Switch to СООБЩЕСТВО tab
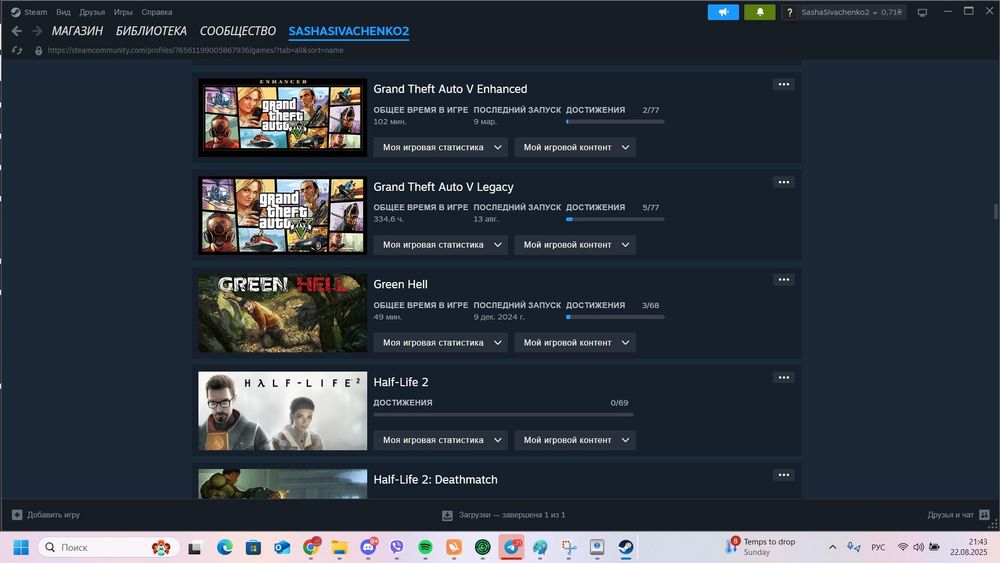 coord(238,31)
